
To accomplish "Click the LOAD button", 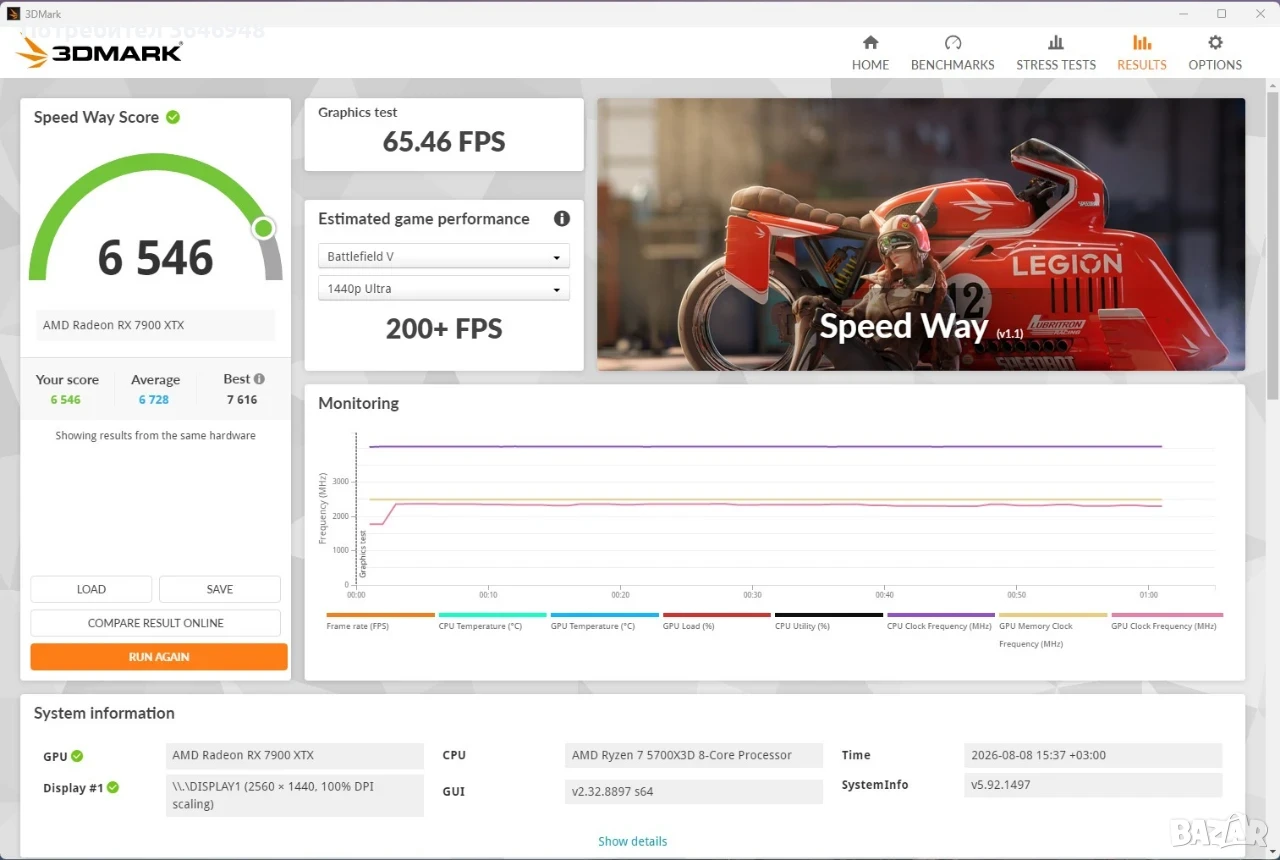I will (91, 589).
